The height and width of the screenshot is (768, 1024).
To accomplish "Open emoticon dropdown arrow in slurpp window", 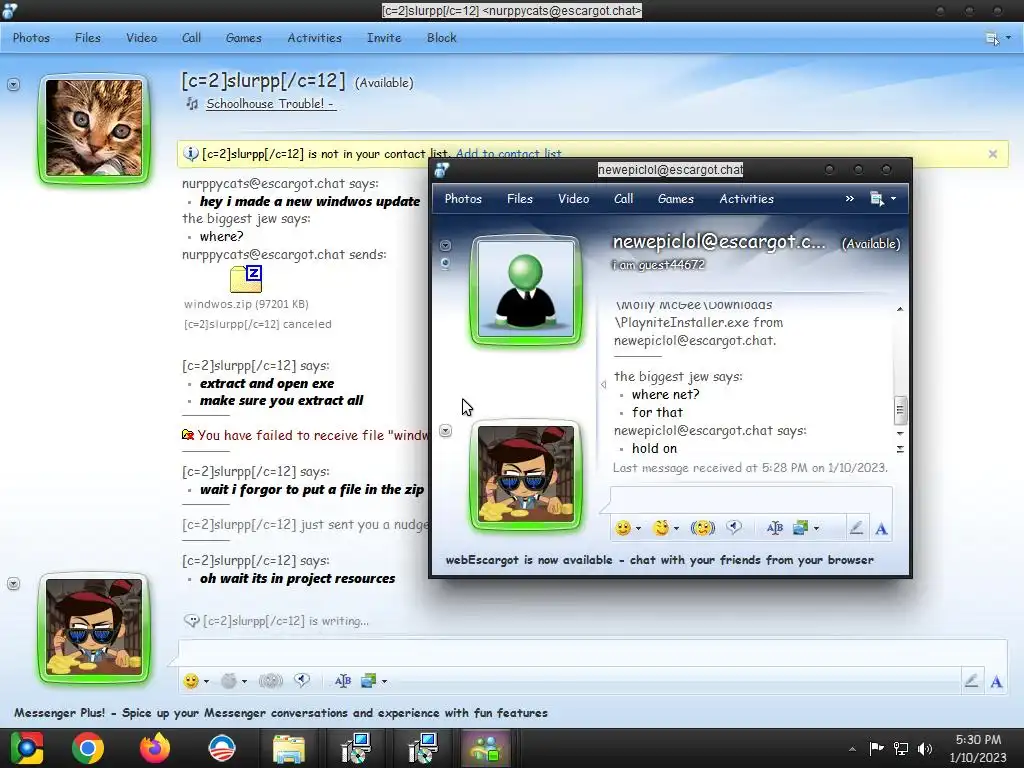I will pos(206,682).
